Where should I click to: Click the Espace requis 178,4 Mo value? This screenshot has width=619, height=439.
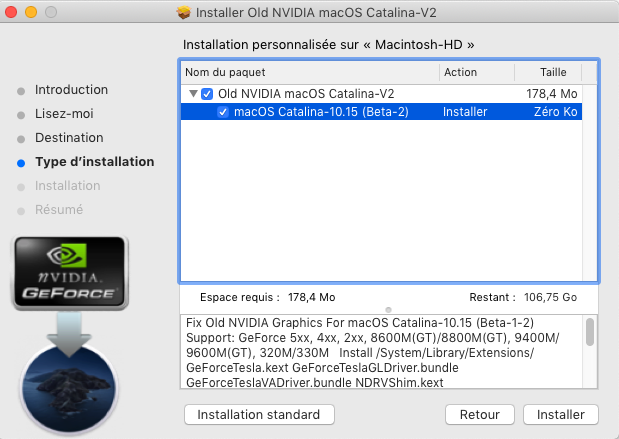click(x=311, y=297)
